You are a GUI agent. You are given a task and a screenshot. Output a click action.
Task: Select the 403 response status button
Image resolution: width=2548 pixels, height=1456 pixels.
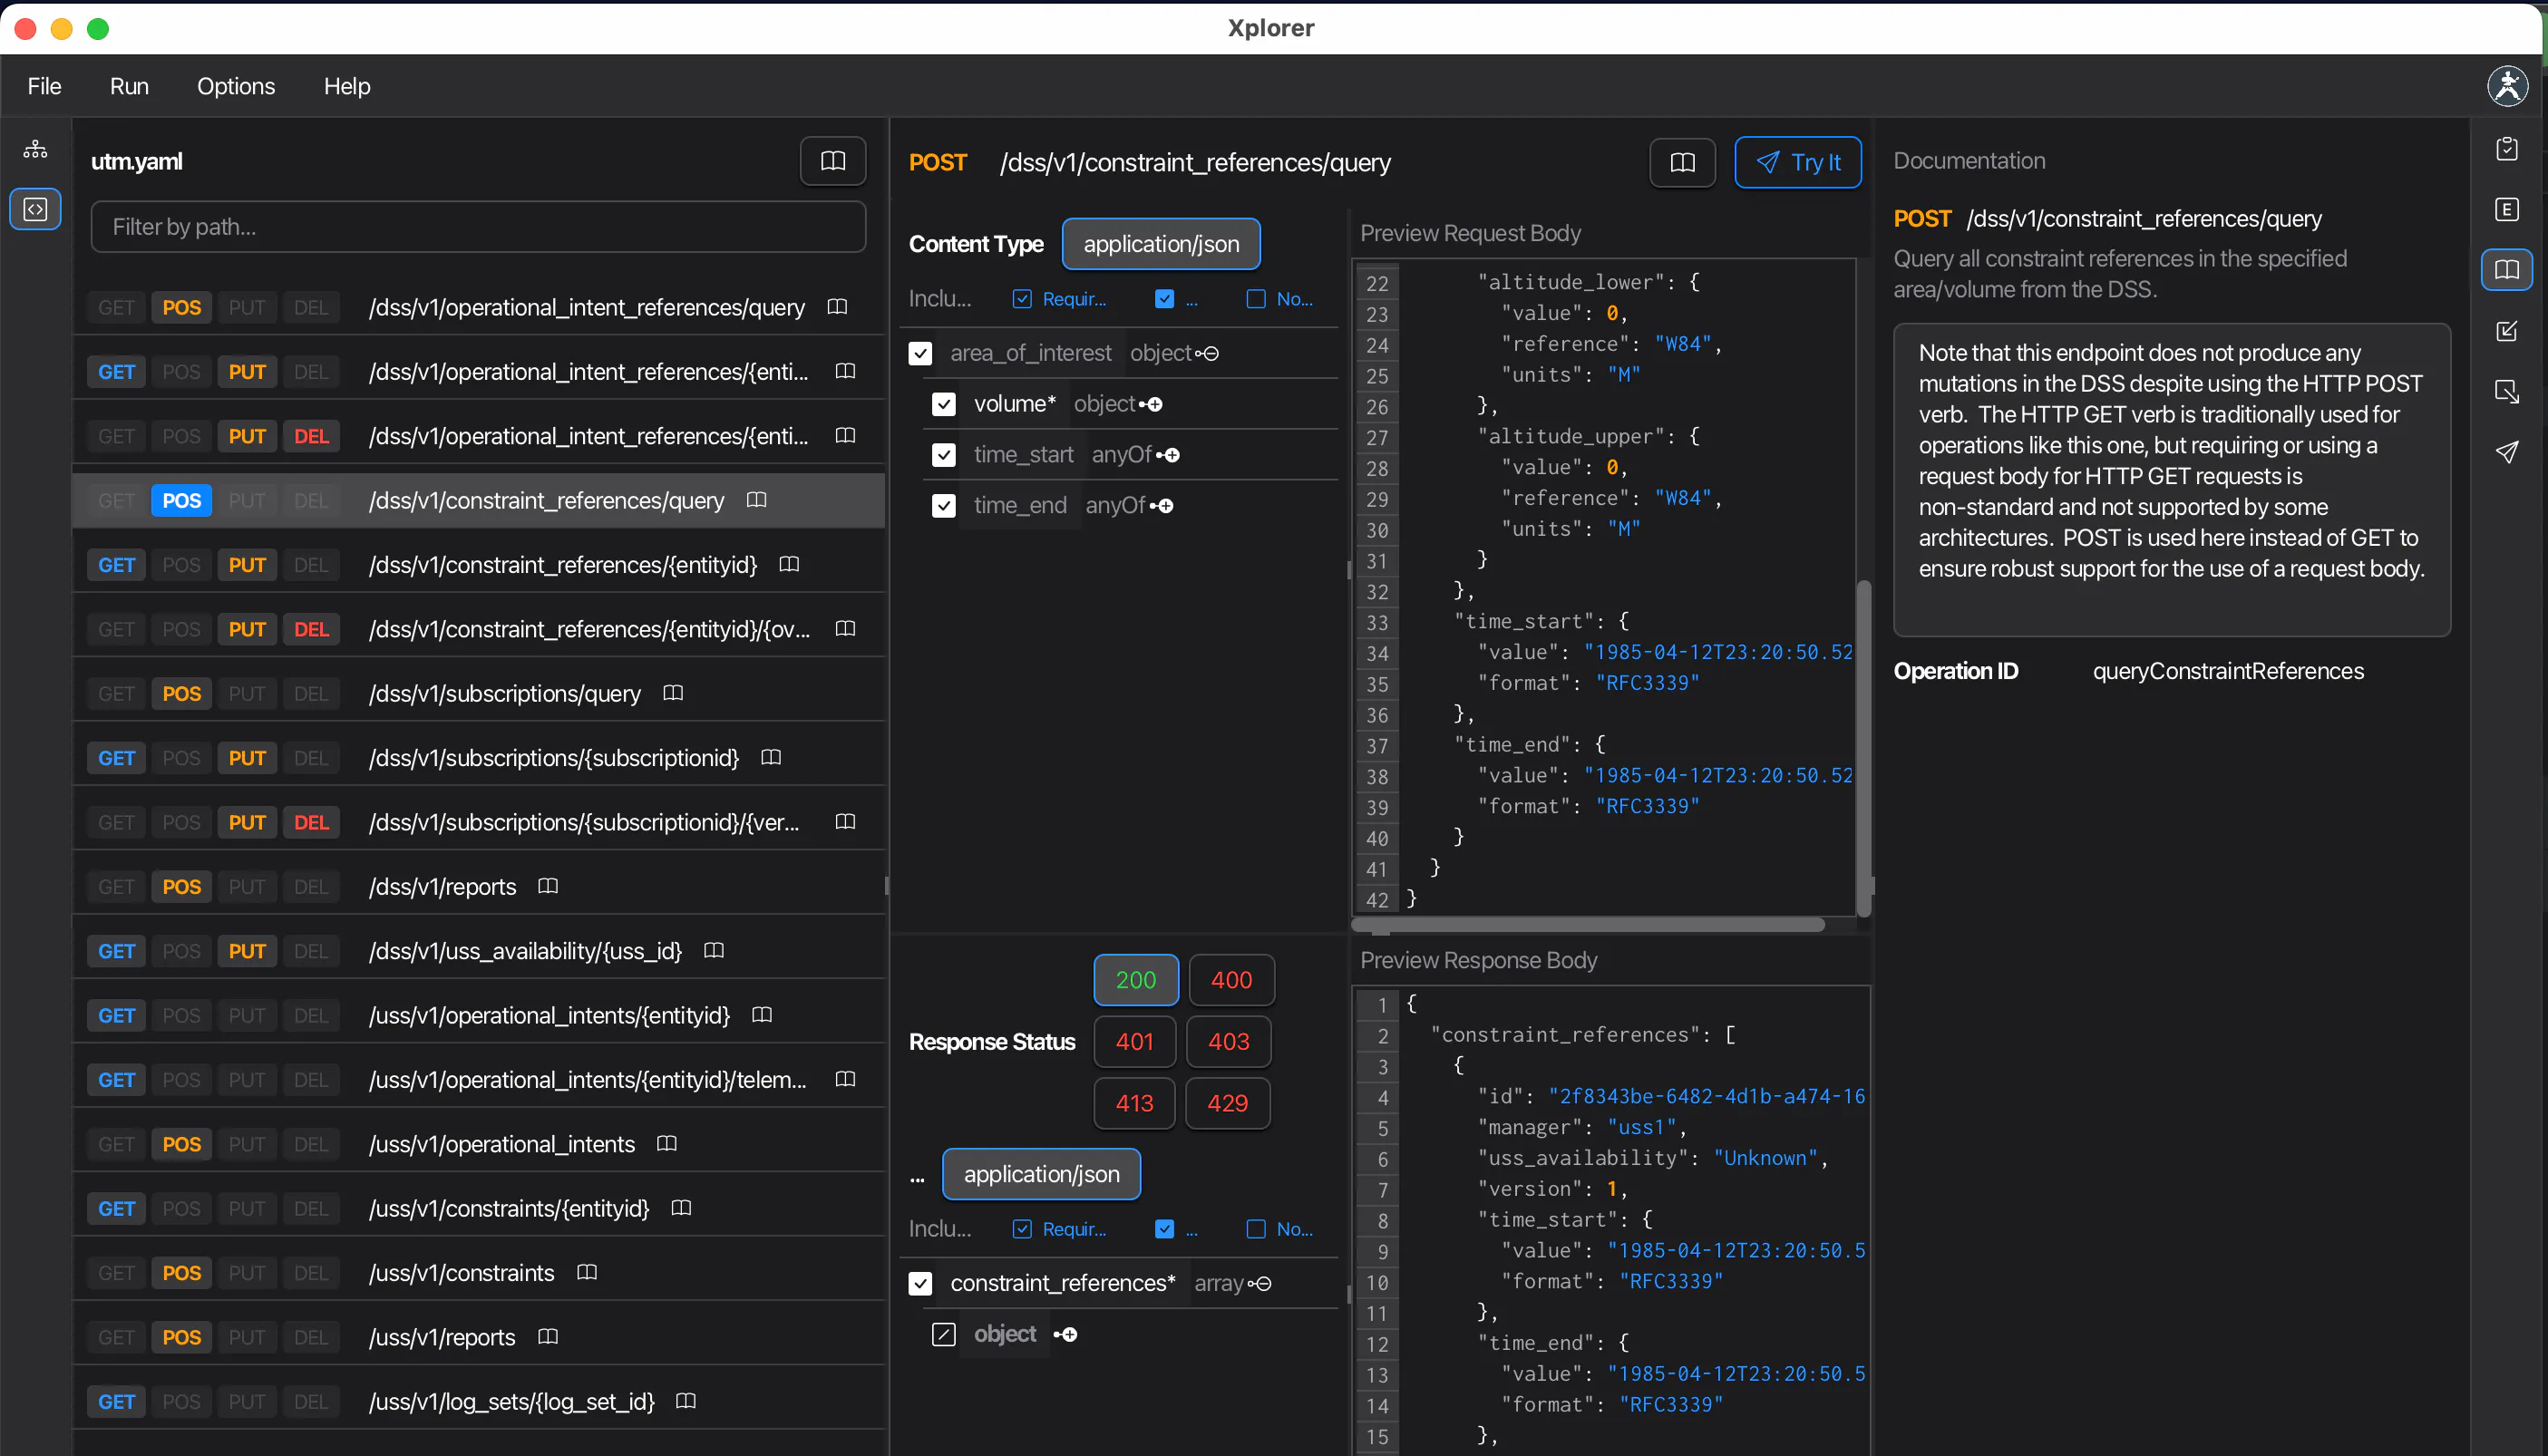click(1228, 1041)
